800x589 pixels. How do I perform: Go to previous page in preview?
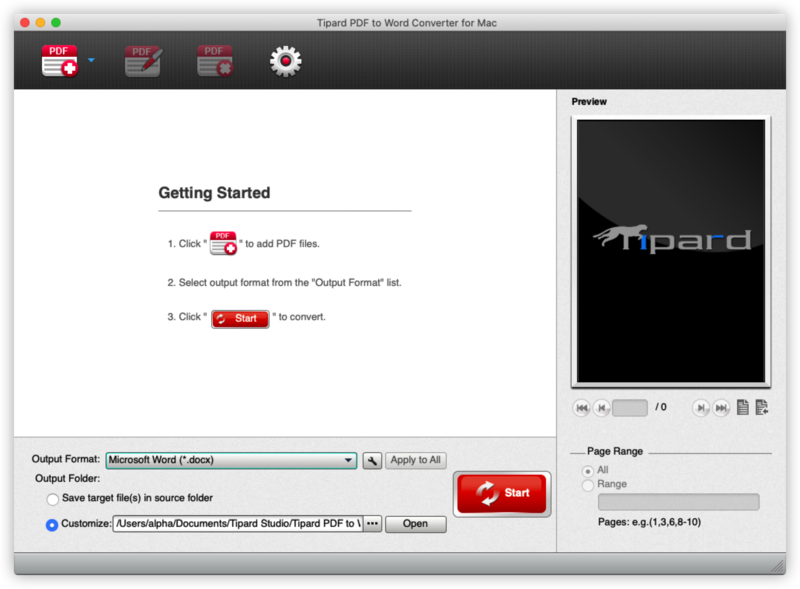(602, 408)
